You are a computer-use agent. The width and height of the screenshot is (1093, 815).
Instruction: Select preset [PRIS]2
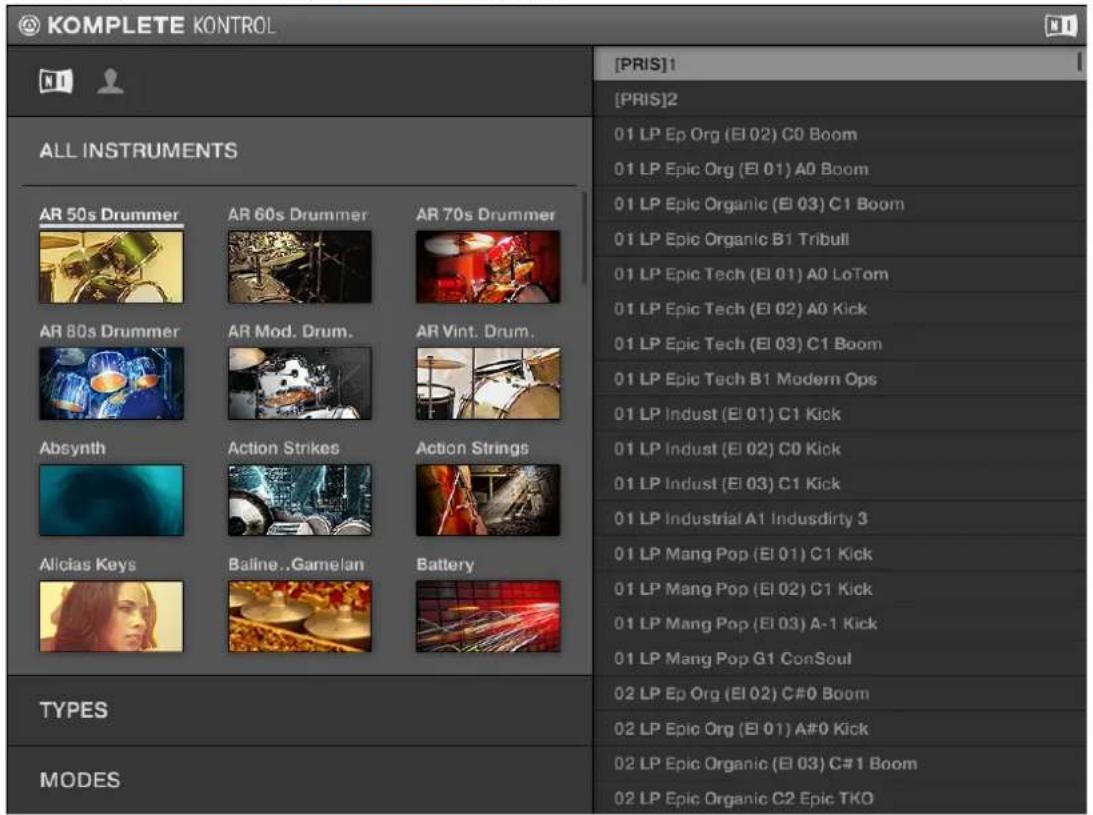point(839,99)
